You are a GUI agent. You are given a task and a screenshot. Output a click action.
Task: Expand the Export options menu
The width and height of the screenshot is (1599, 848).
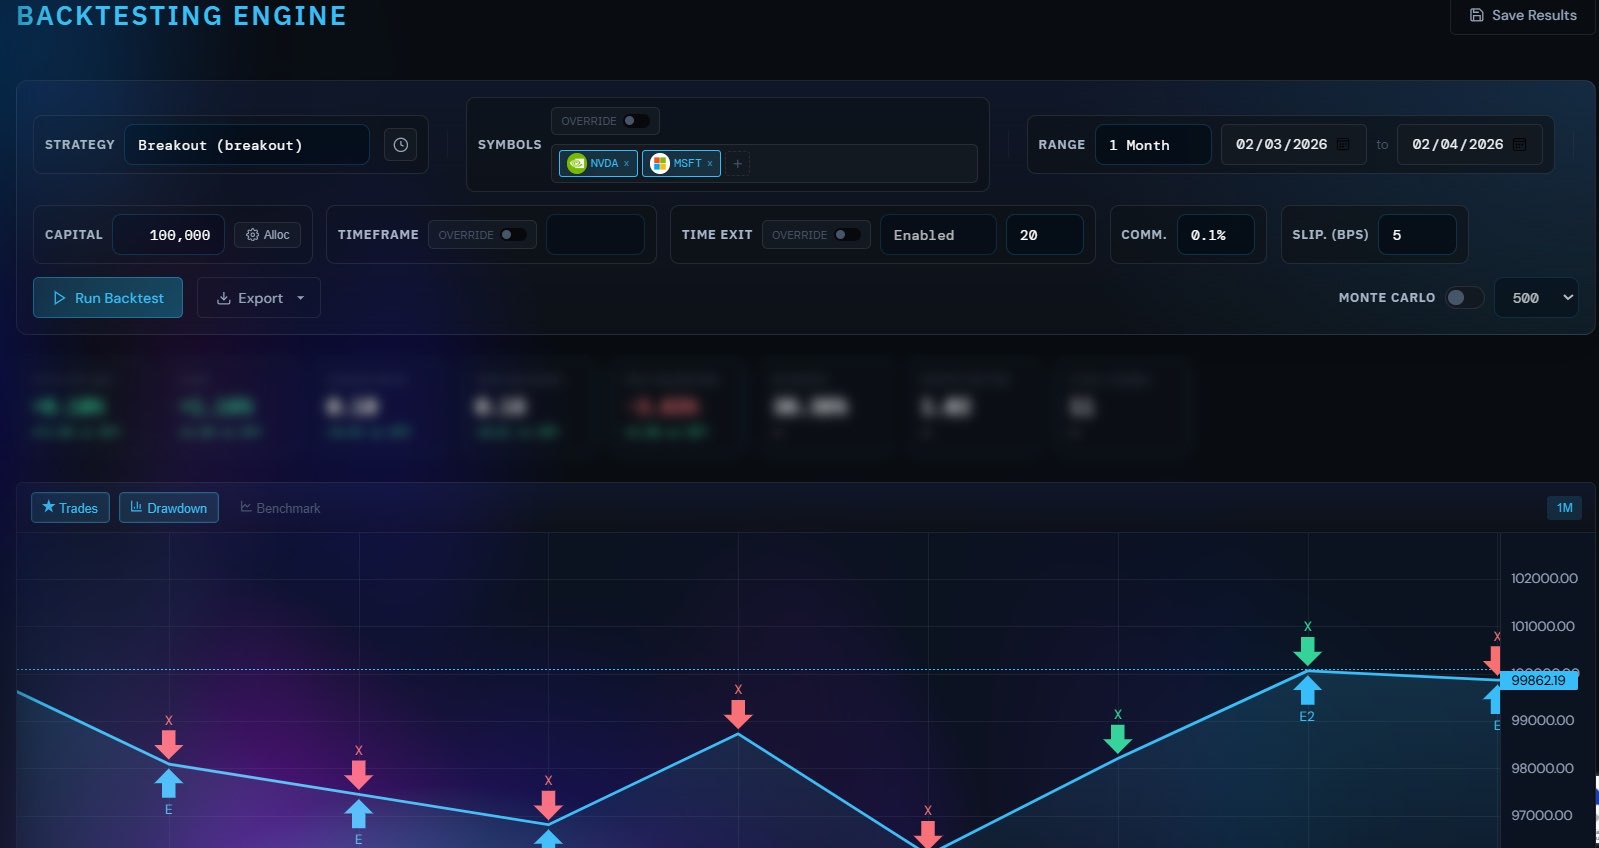click(x=259, y=298)
